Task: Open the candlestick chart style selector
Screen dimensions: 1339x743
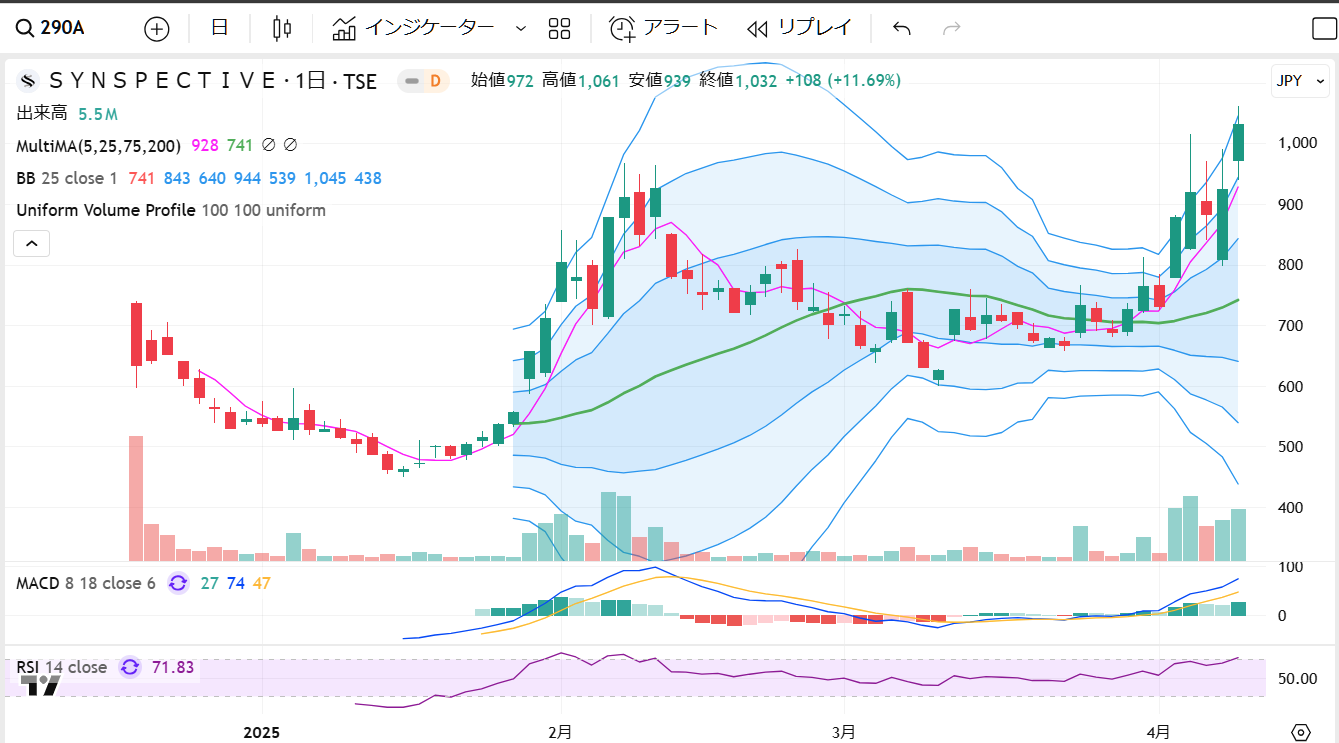Action: tap(282, 28)
